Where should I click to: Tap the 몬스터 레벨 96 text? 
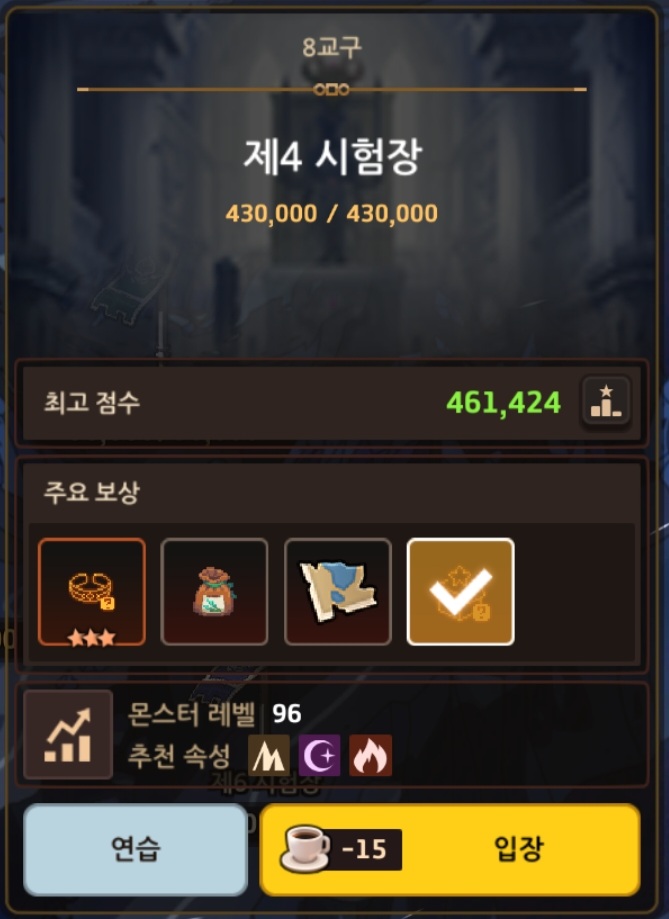(215, 714)
